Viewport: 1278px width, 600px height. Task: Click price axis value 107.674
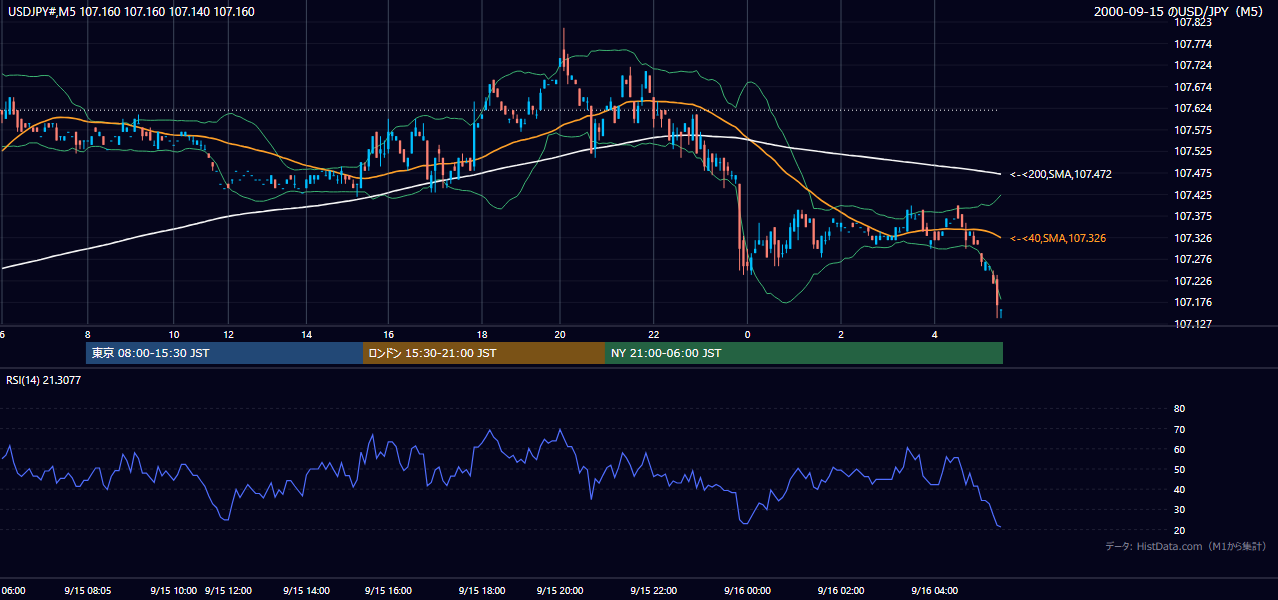[1194, 87]
